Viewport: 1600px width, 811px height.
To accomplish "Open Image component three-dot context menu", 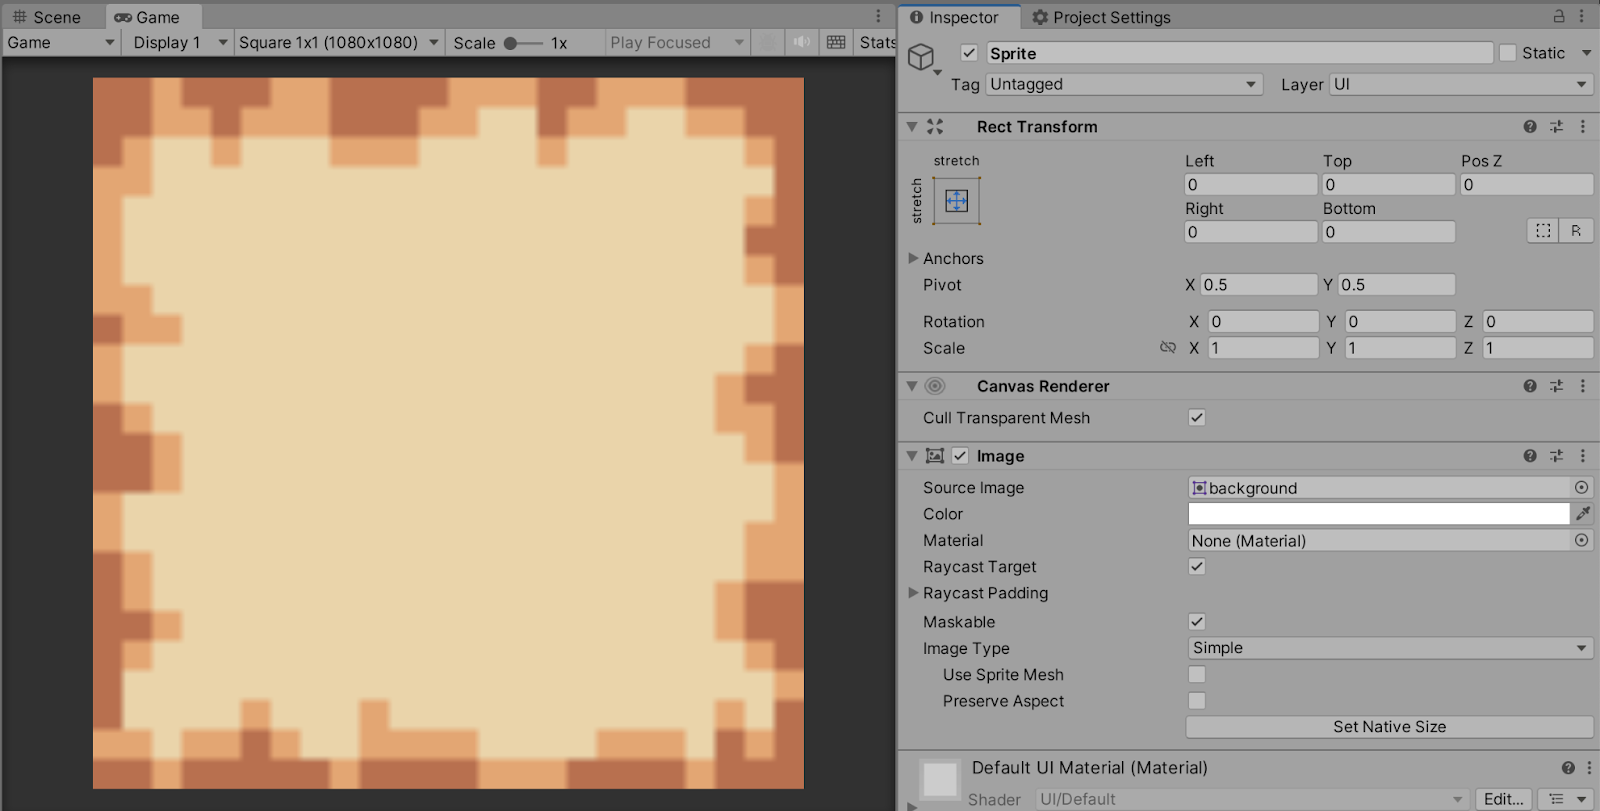I will [x=1582, y=456].
